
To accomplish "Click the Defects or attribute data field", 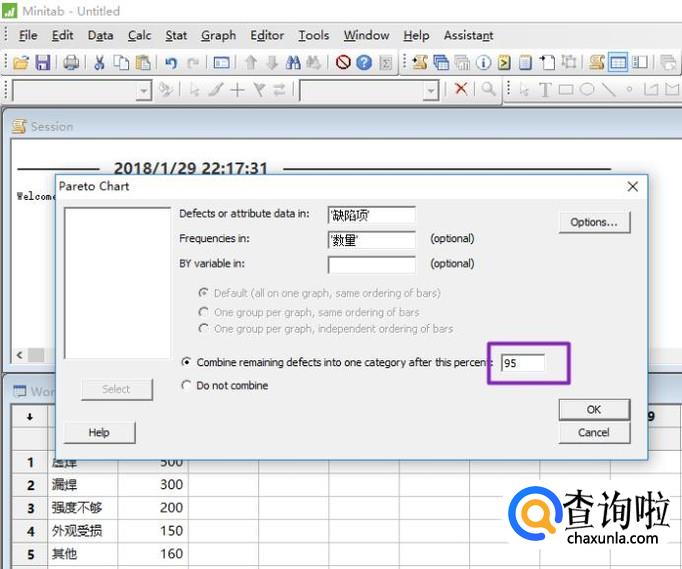I will [x=371, y=215].
